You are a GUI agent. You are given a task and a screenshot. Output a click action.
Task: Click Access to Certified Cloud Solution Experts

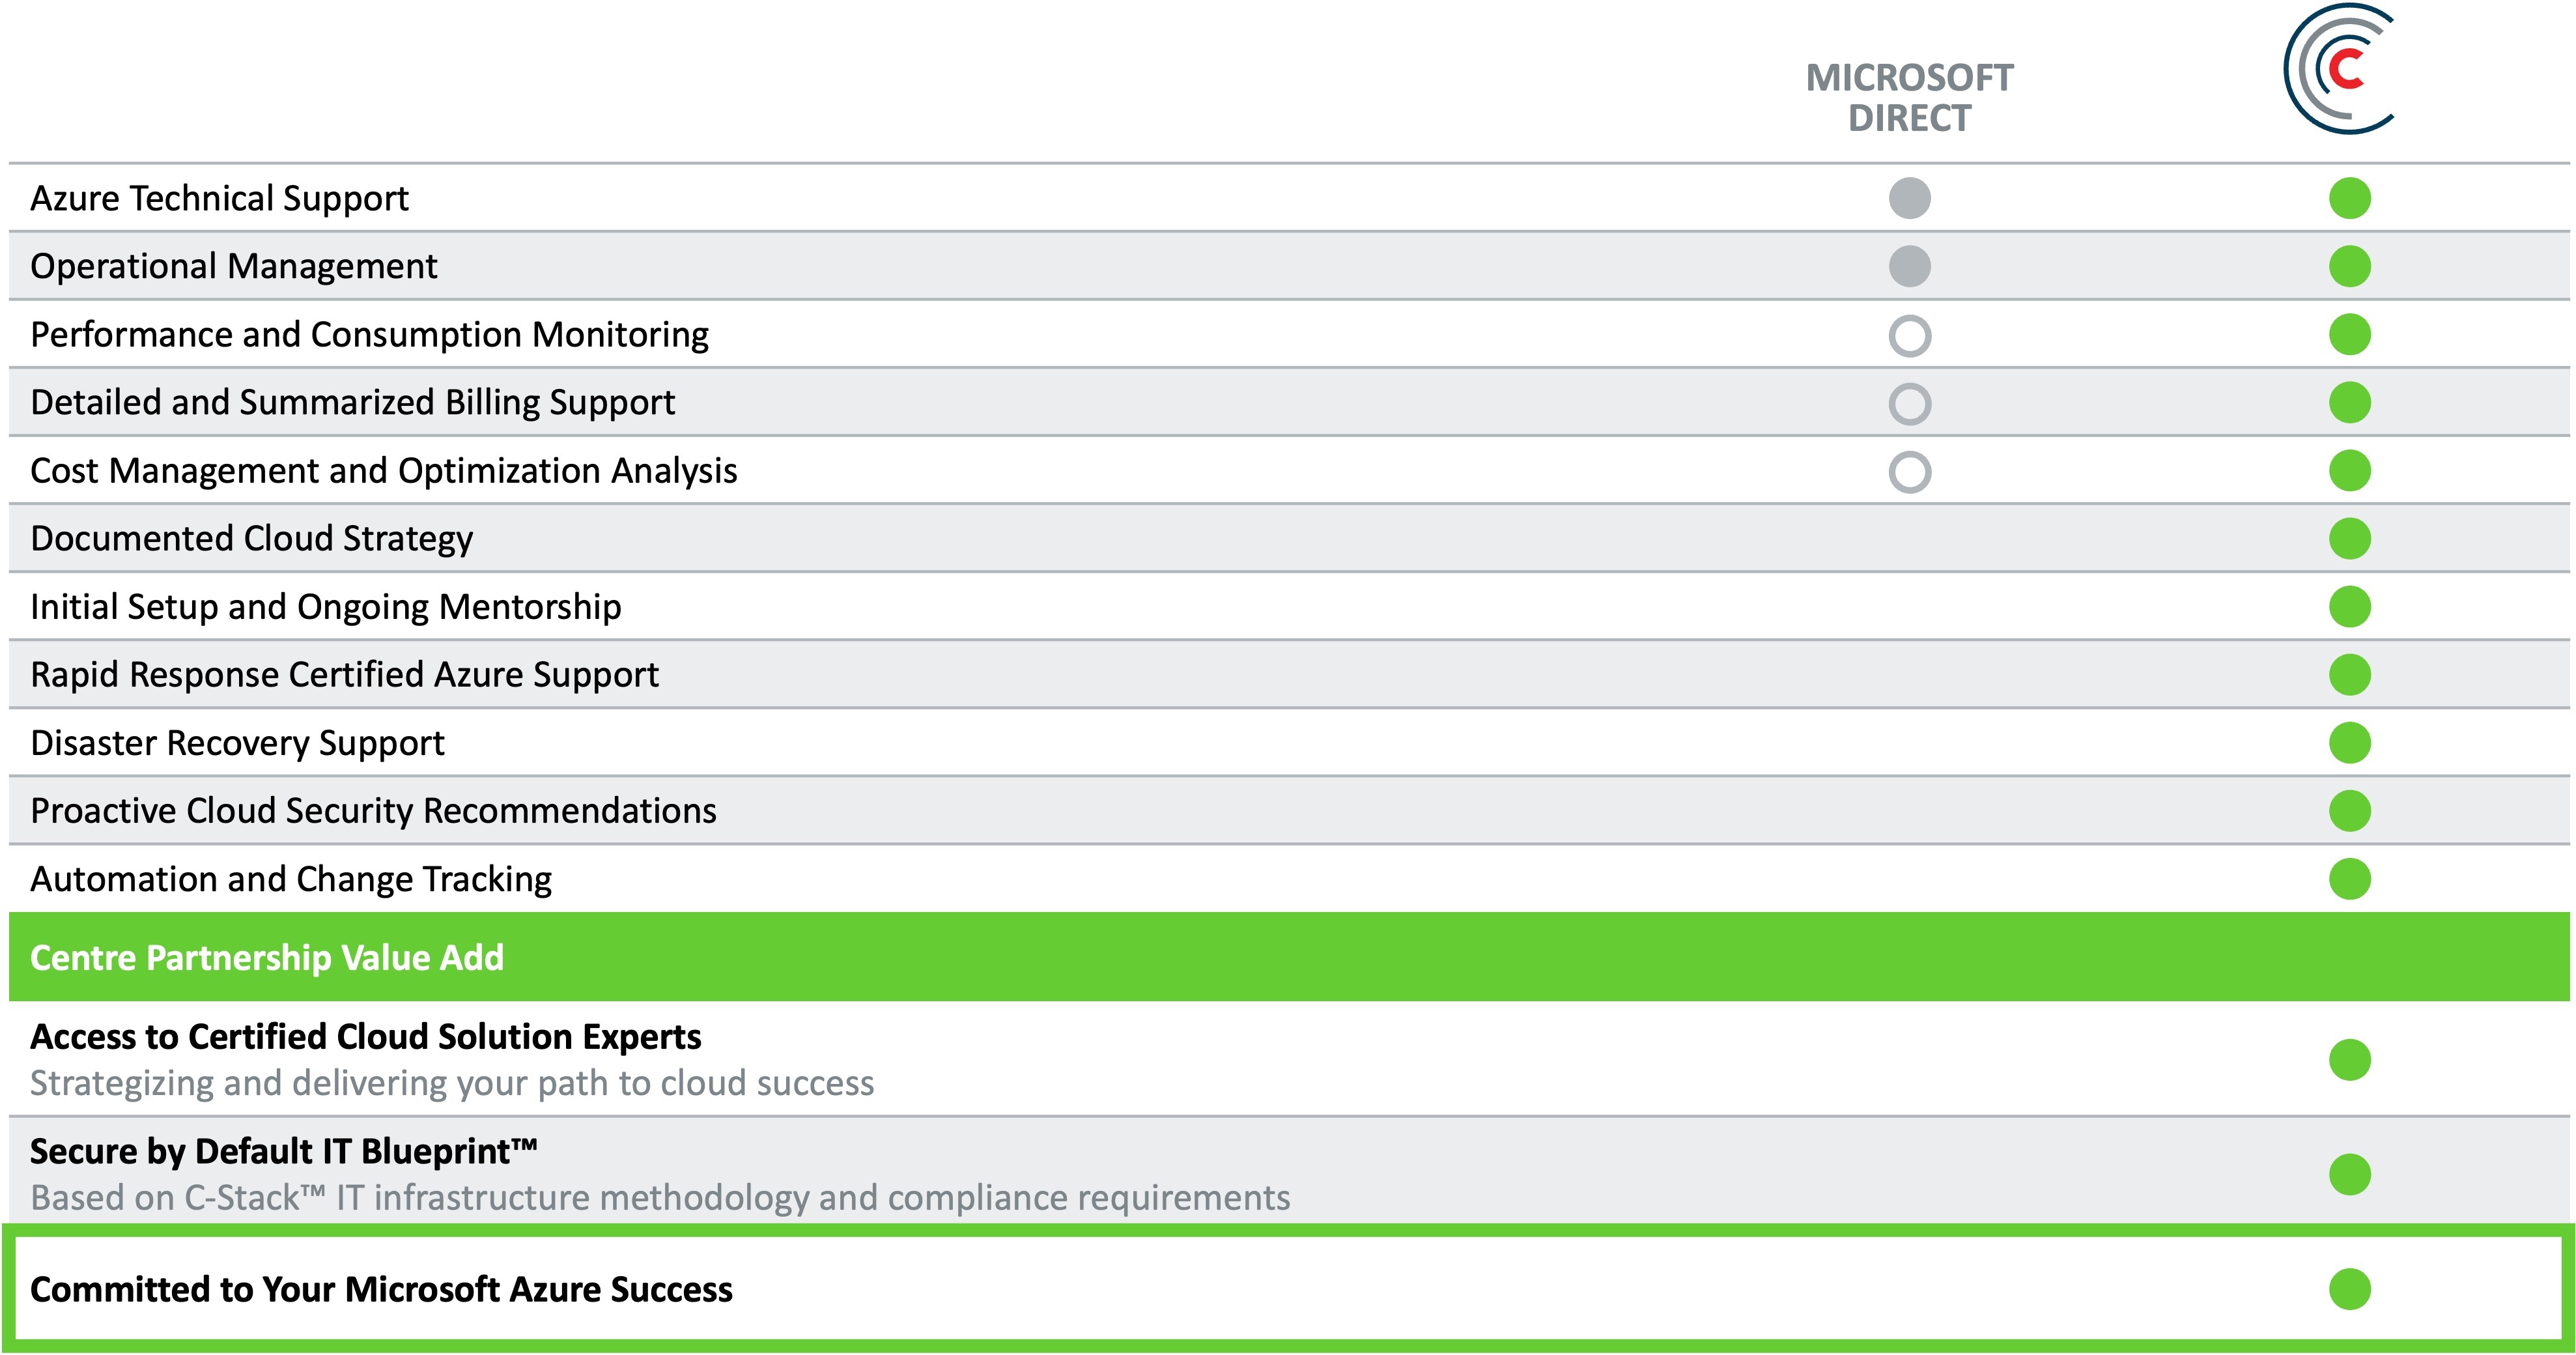point(365,1037)
